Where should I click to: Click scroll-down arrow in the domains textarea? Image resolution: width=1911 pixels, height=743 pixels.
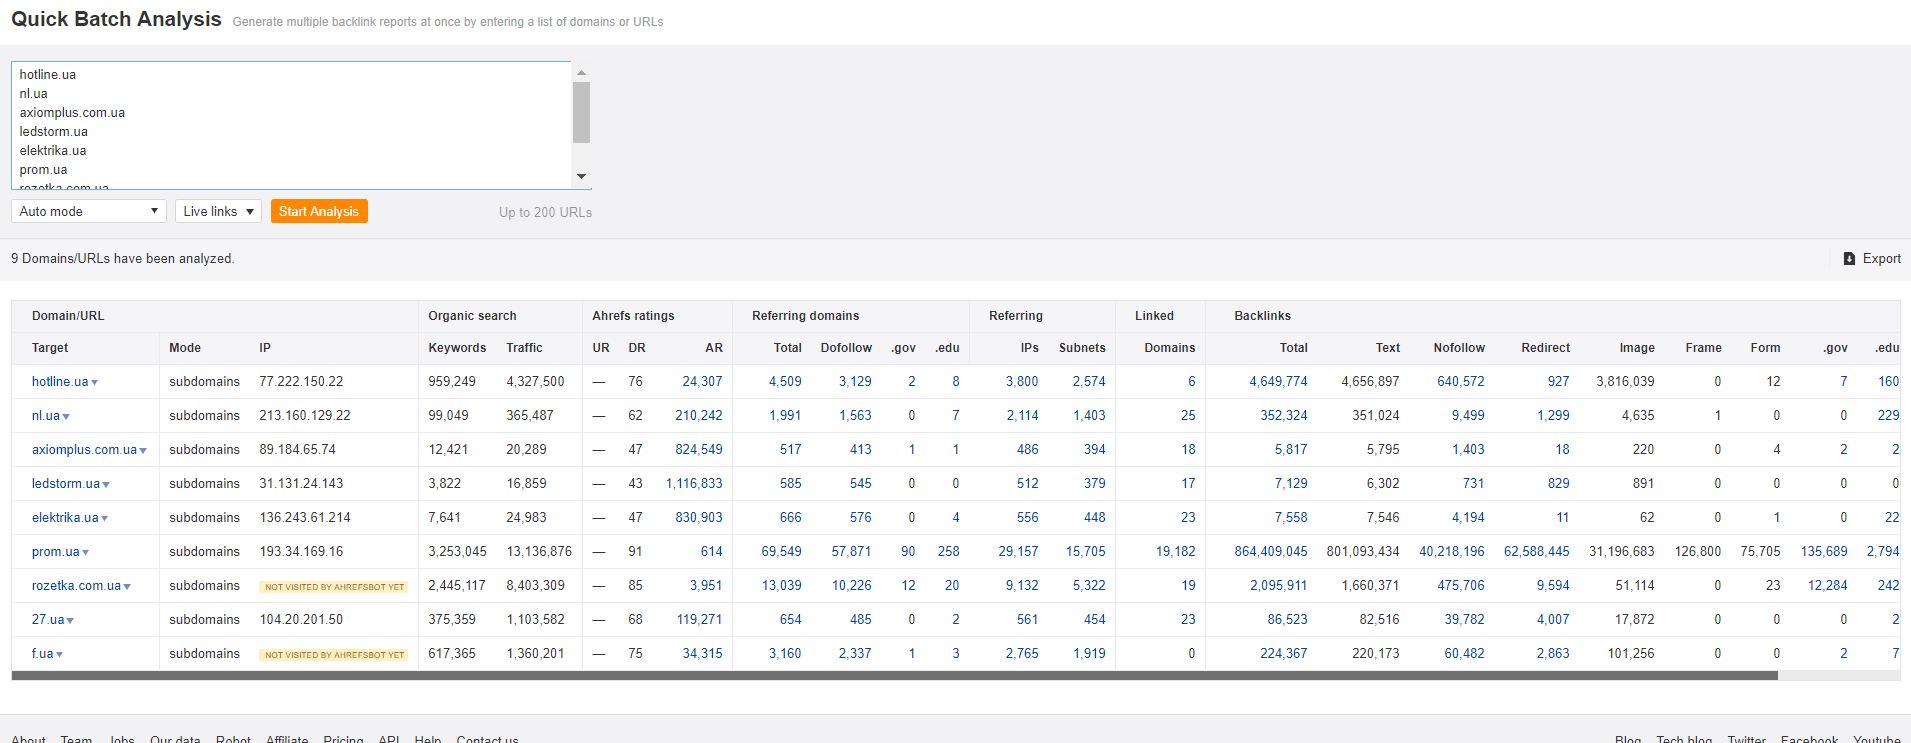point(581,177)
